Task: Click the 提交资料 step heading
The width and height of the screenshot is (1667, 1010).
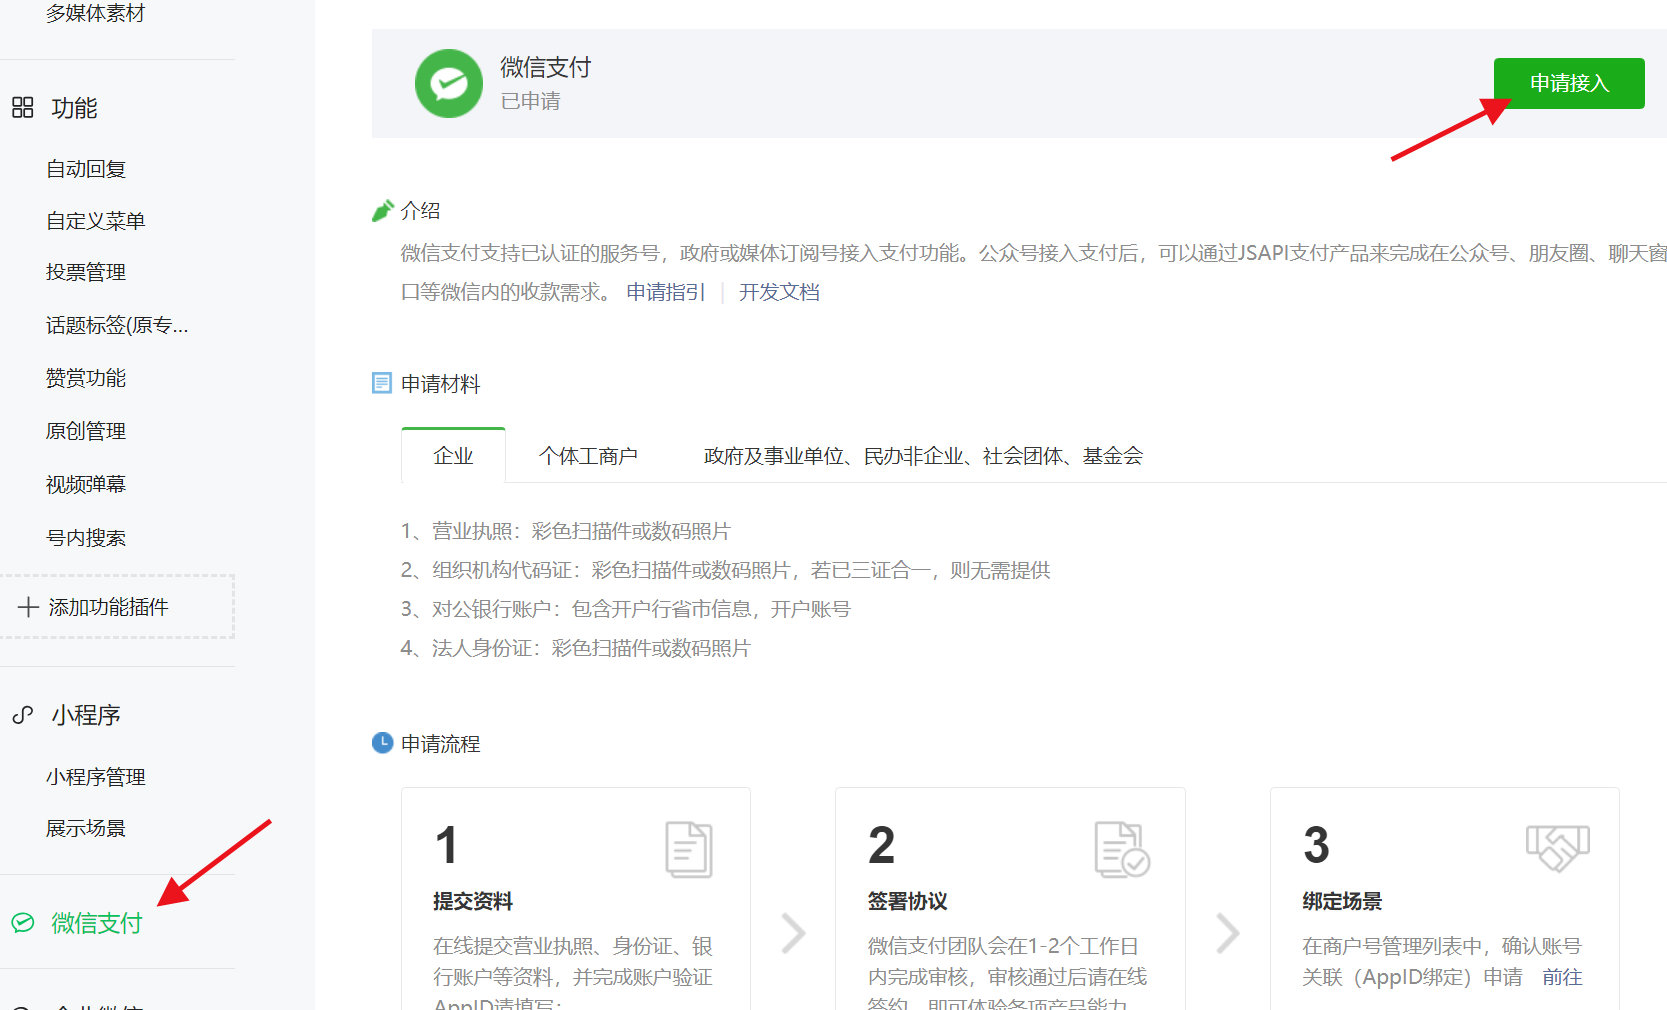Action: pyautogui.click(x=473, y=901)
